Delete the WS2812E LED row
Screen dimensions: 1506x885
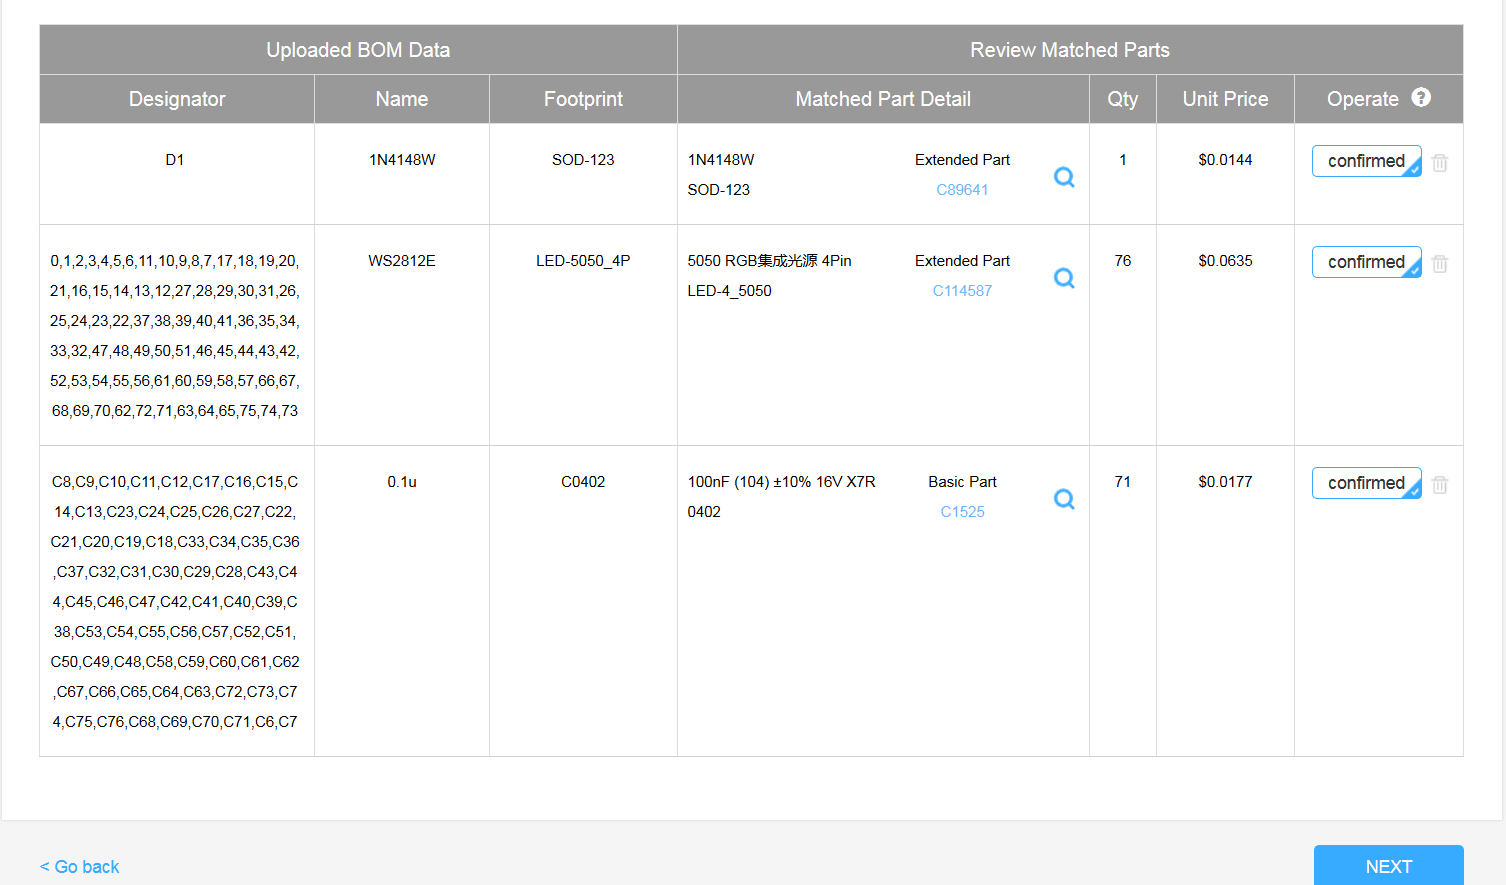pyautogui.click(x=1440, y=263)
